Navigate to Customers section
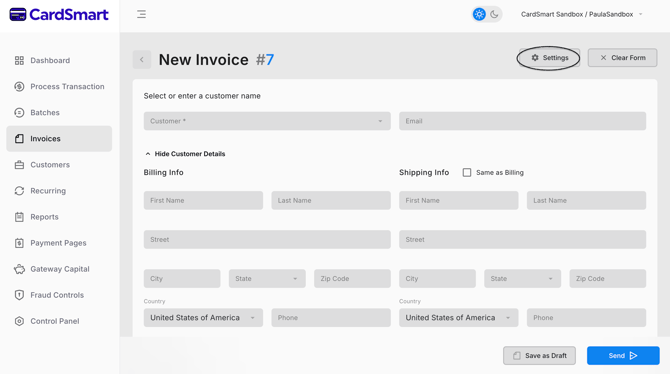This screenshot has width=670, height=374. tap(59, 165)
